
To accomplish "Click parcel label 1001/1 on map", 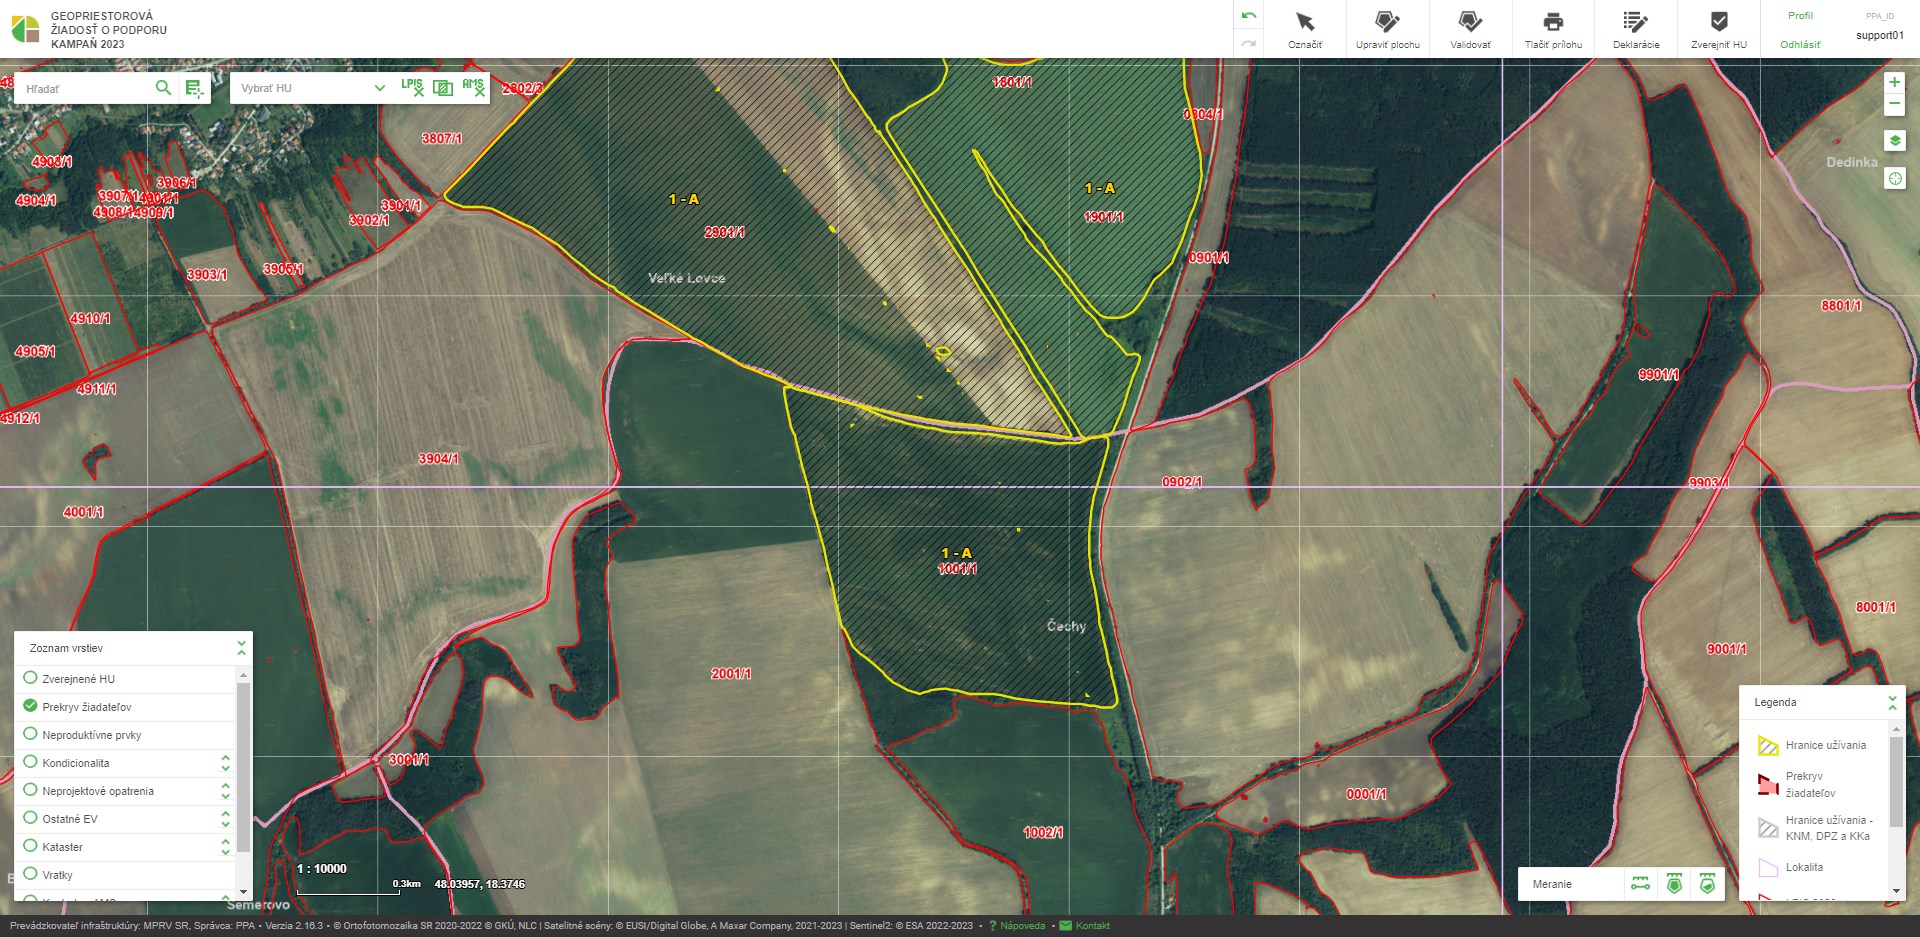I will [957, 569].
